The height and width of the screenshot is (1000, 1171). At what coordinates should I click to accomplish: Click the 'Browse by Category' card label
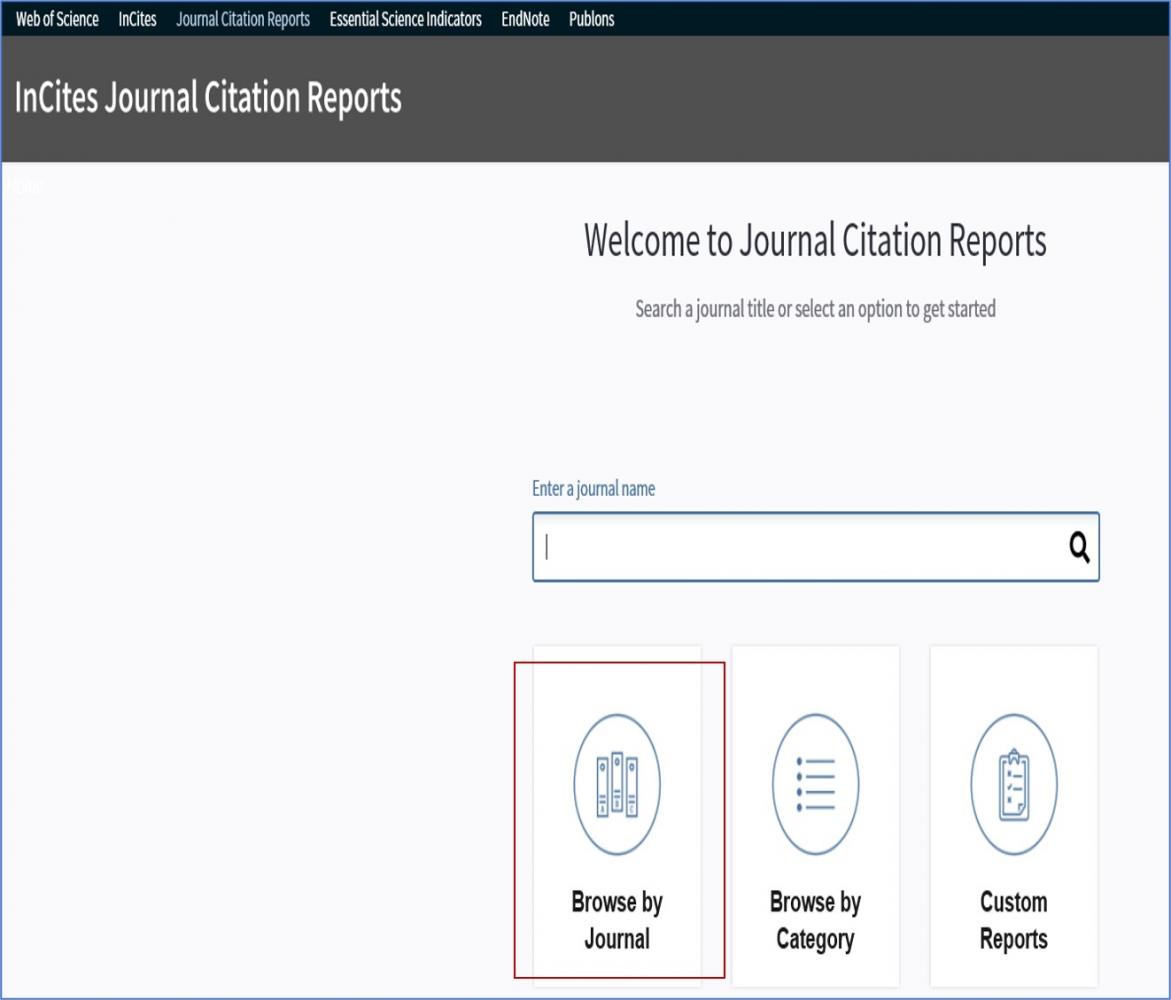tap(816, 920)
